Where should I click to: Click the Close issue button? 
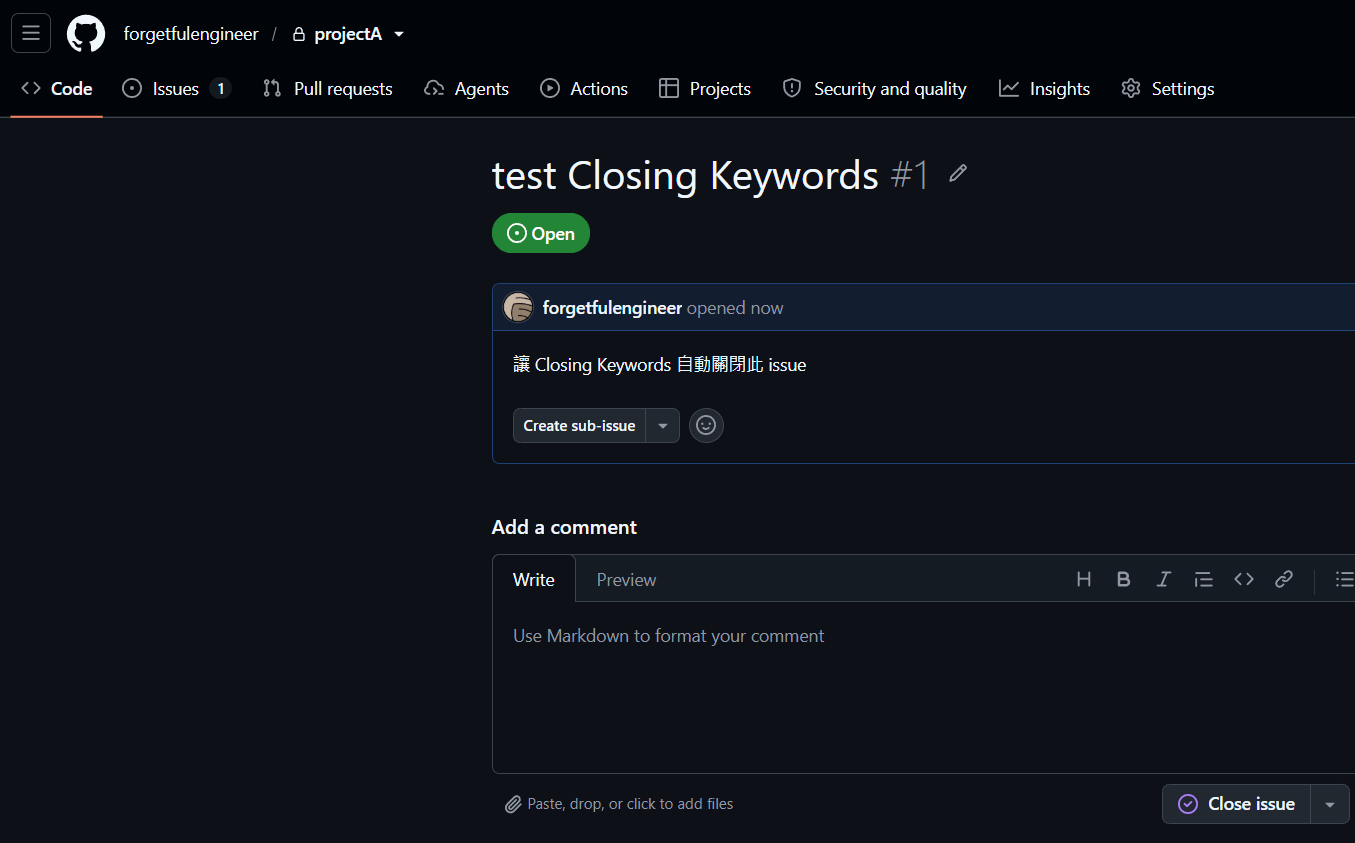pos(1236,804)
